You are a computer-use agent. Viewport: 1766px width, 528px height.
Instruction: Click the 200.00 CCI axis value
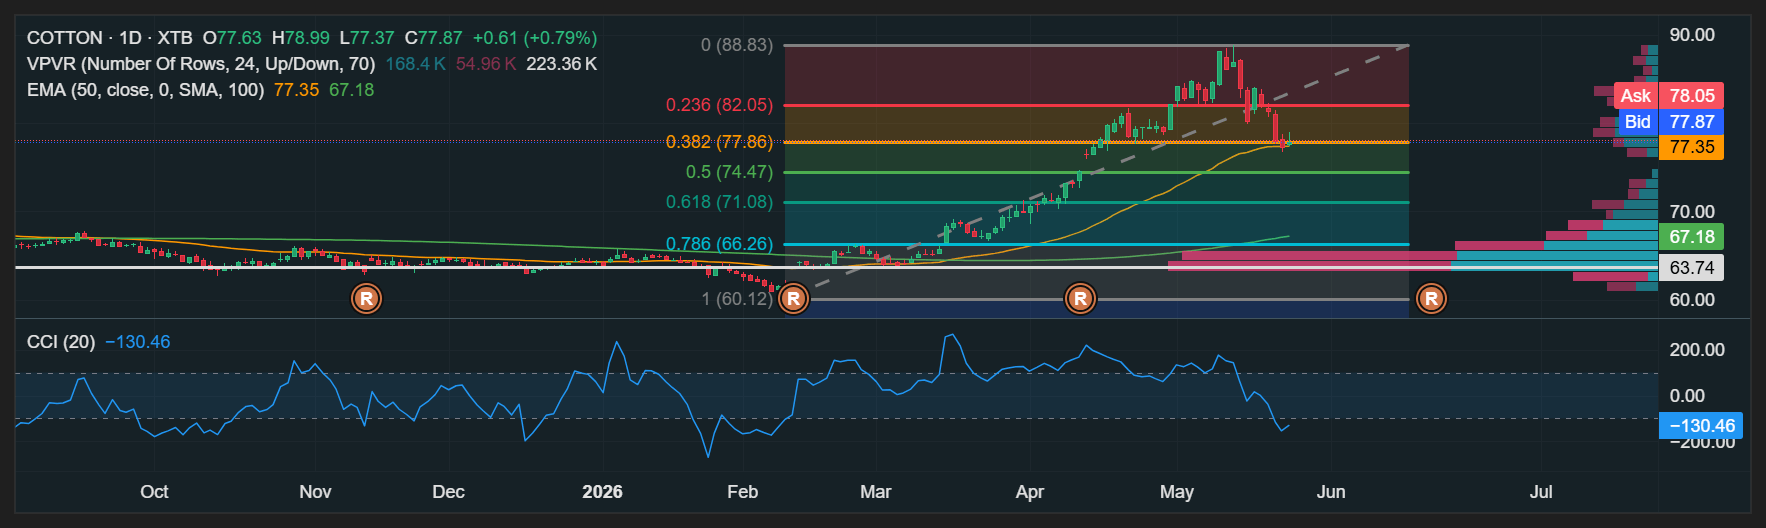(1697, 350)
